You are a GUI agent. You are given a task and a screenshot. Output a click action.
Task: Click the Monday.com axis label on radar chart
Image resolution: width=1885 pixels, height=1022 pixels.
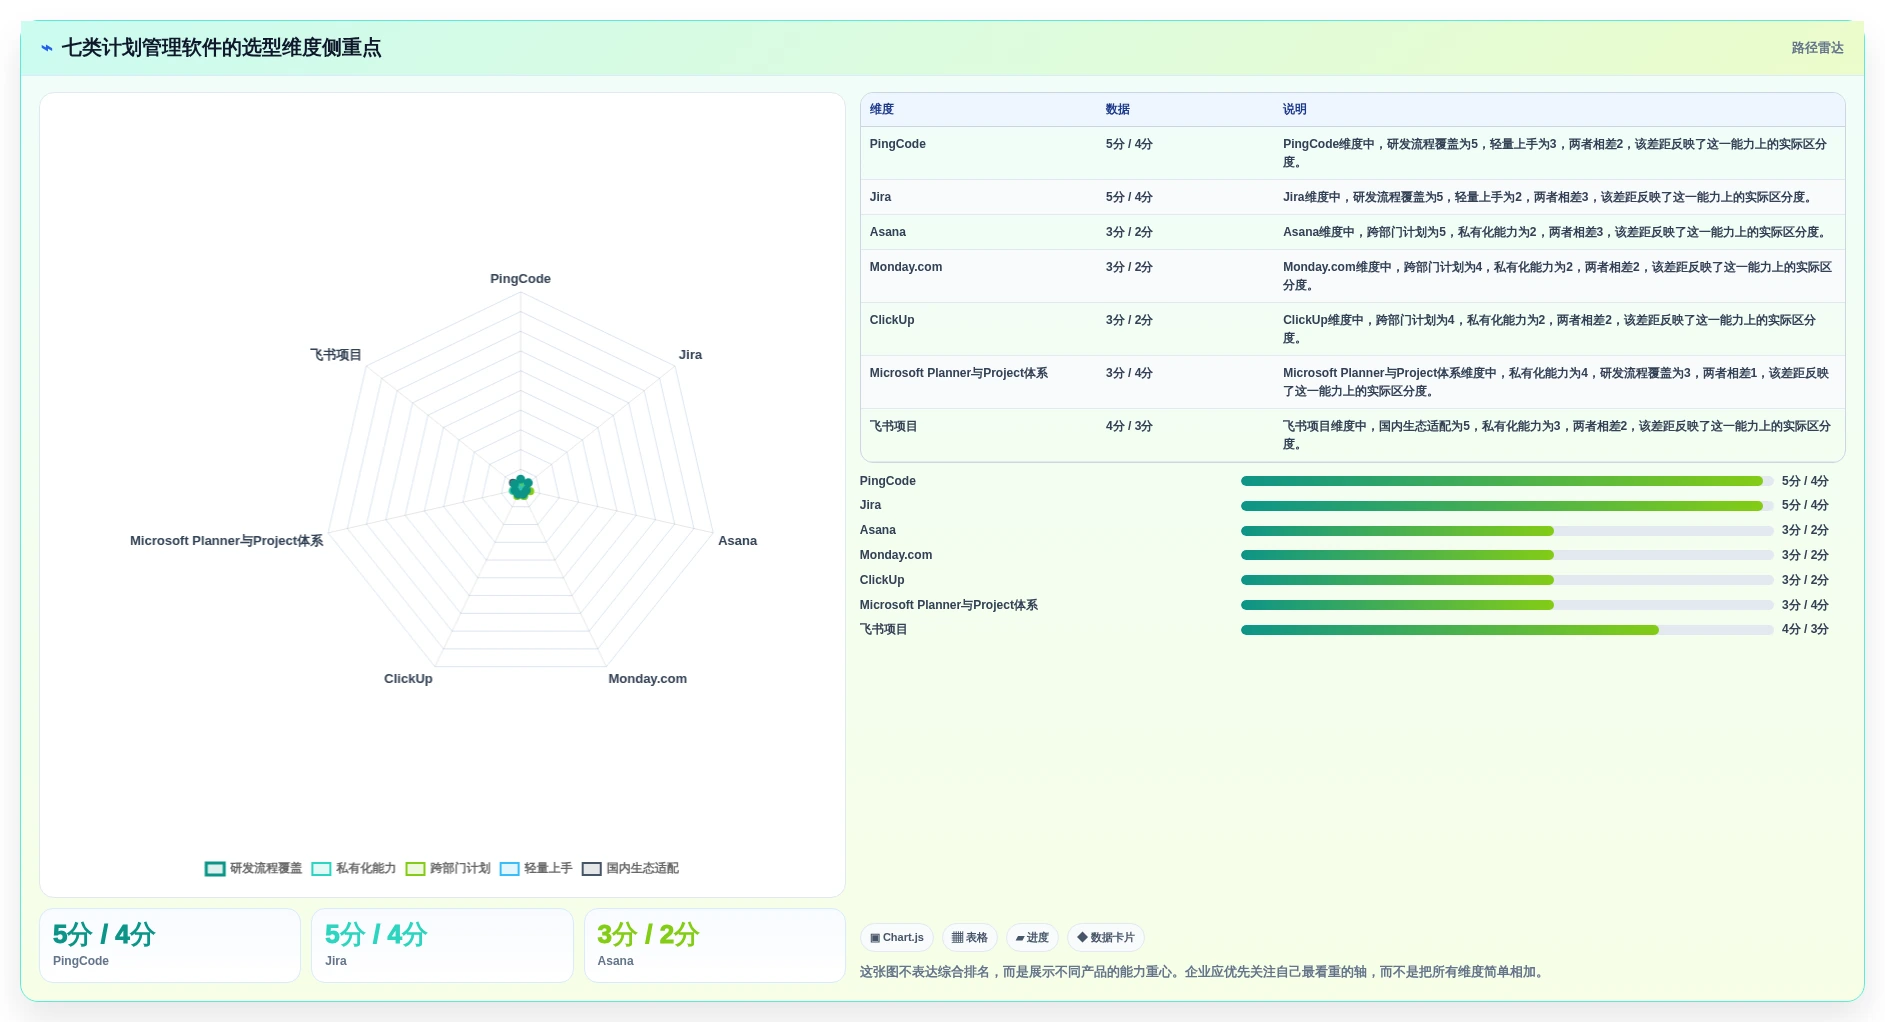647,679
